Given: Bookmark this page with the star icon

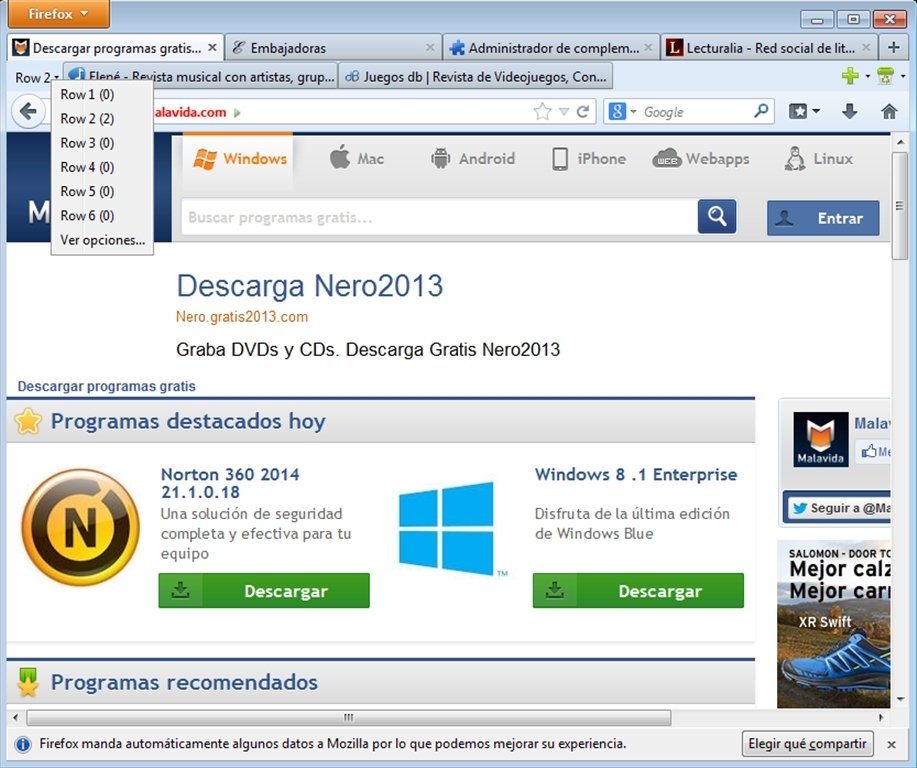Looking at the screenshot, I should (542, 111).
